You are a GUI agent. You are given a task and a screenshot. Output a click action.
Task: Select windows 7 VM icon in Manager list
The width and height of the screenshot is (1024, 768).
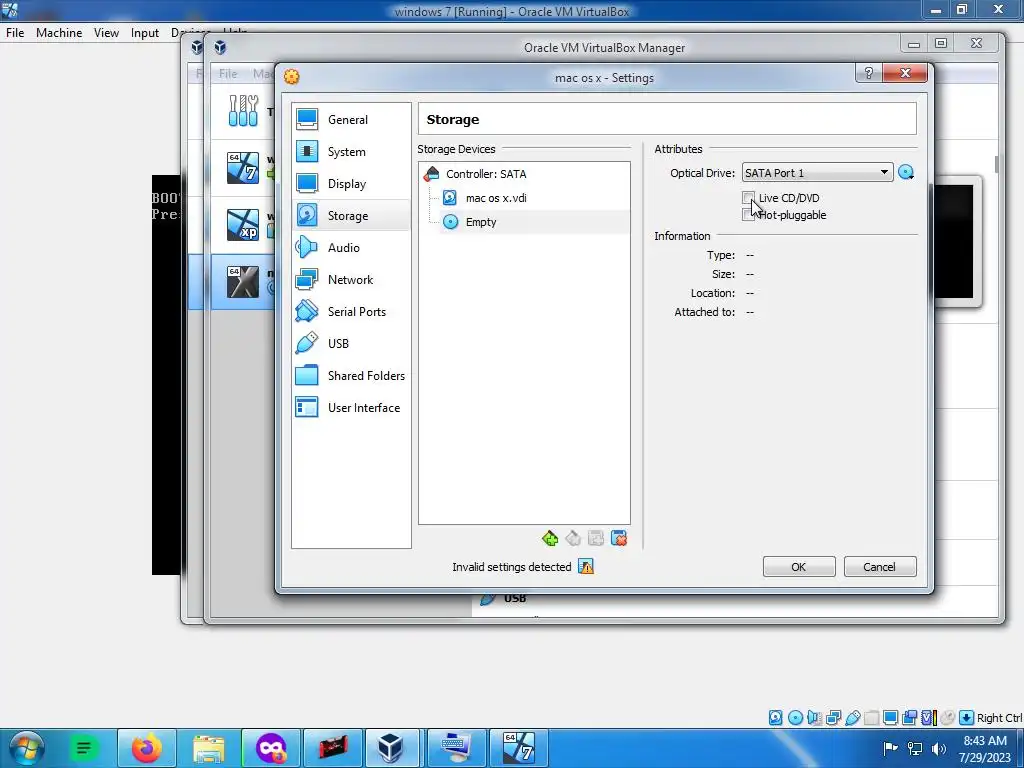click(x=243, y=168)
